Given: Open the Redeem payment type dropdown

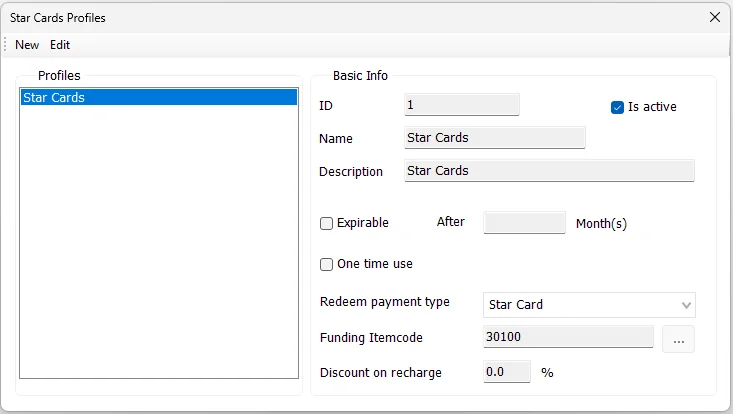Looking at the screenshot, I should click(x=589, y=305).
